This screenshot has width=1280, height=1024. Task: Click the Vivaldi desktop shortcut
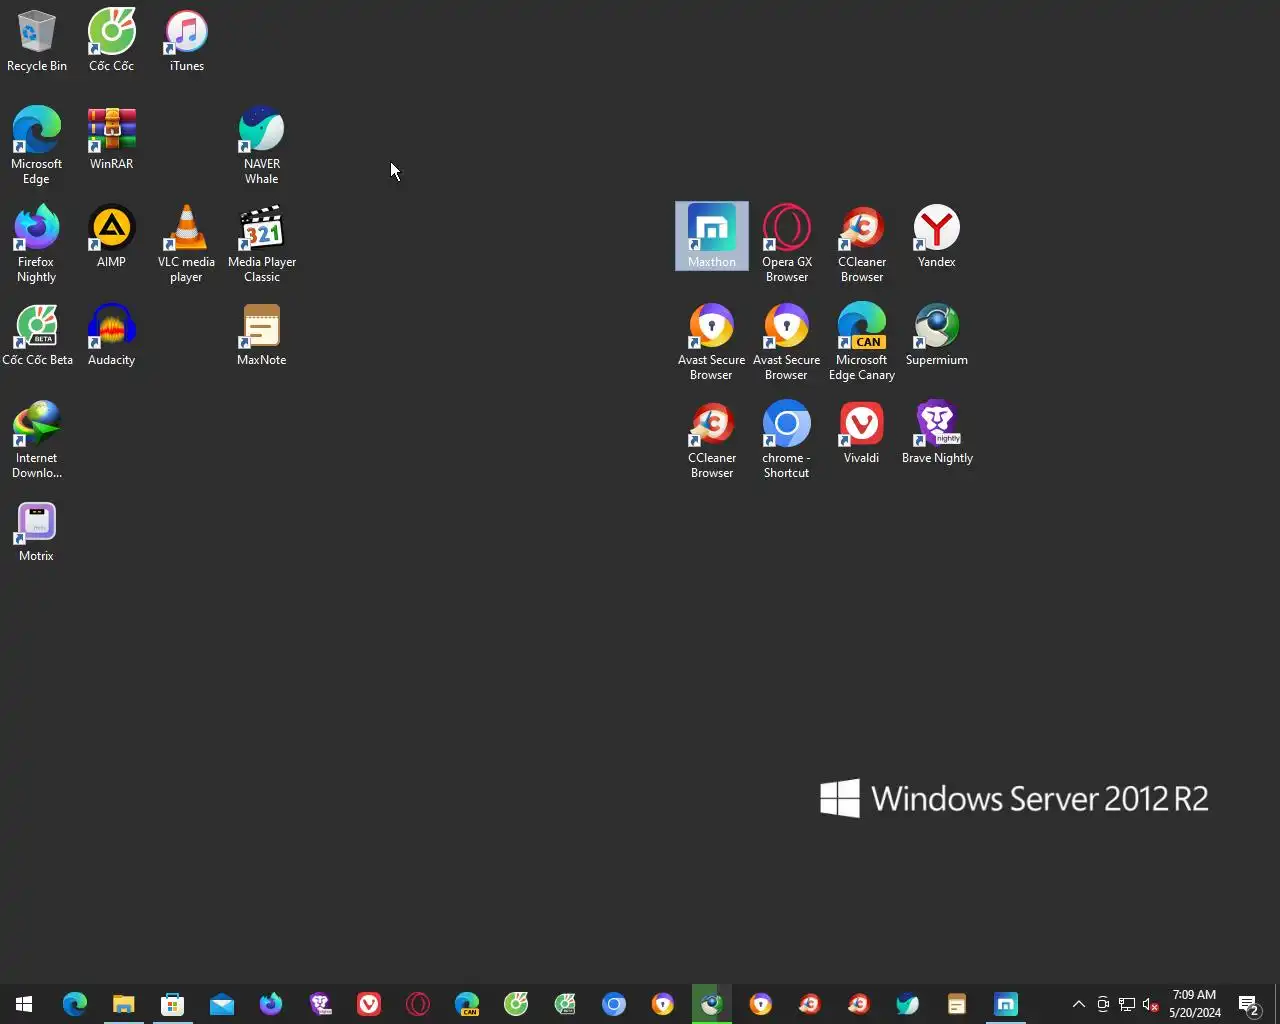point(862,433)
